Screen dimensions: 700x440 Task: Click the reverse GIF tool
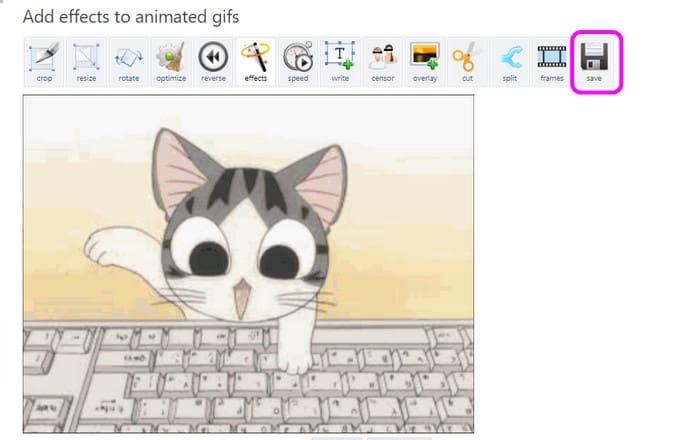point(213,62)
